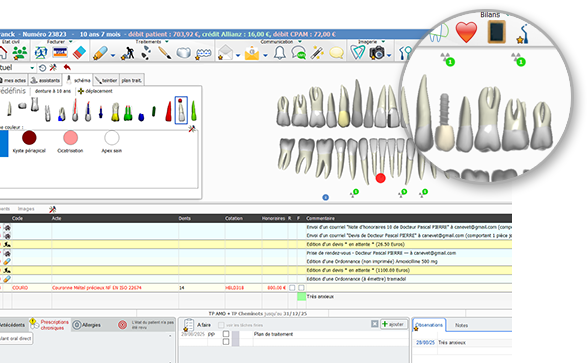The image size is (588, 363).
Task: Tick the Plan de traitement task checkbox
Action: pyautogui.click(x=226, y=334)
